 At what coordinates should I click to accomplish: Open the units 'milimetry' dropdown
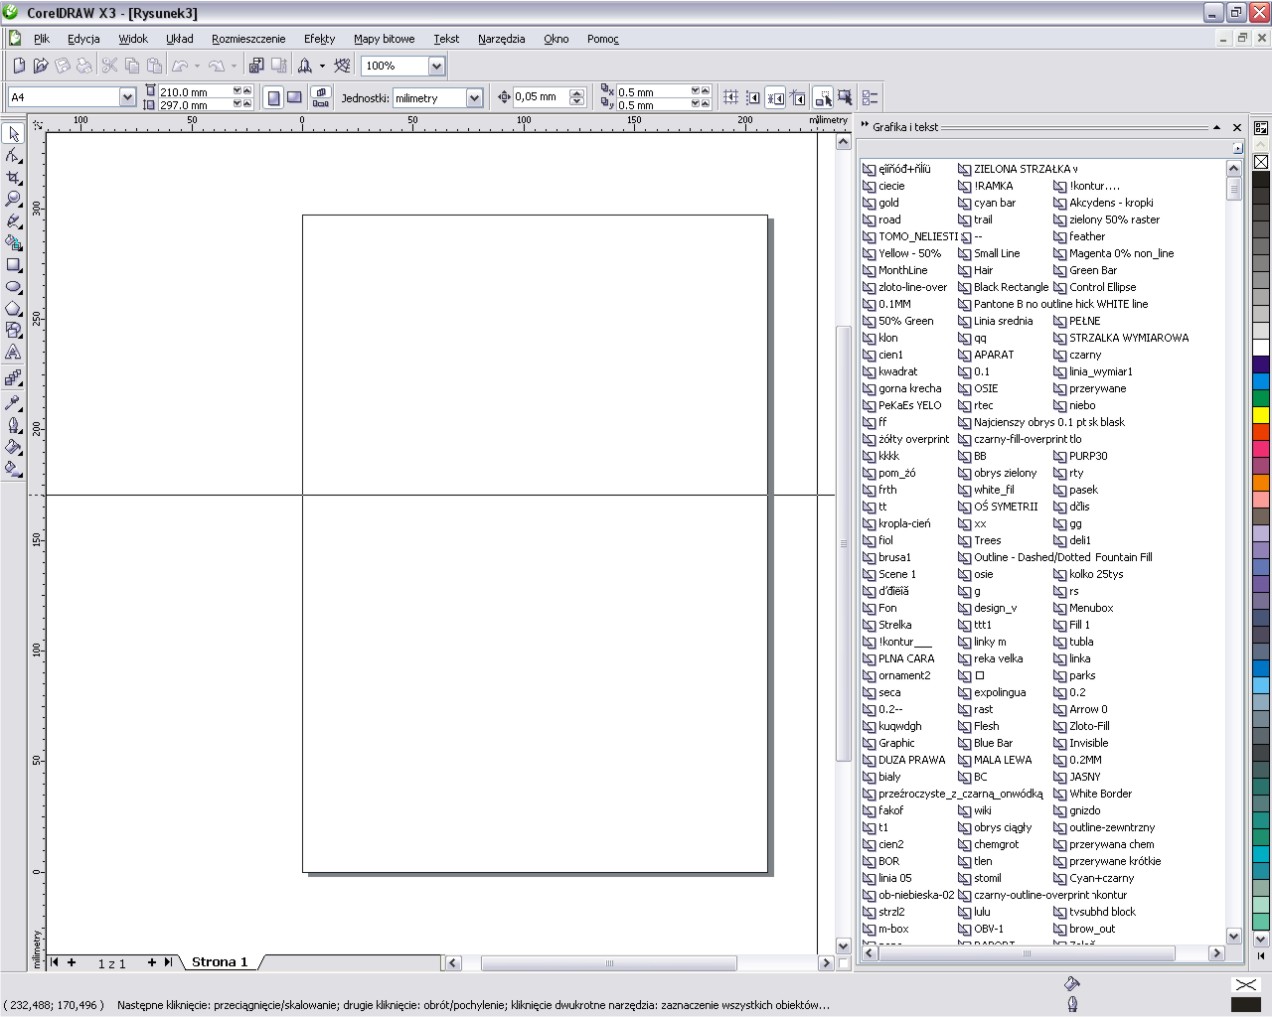tap(474, 98)
